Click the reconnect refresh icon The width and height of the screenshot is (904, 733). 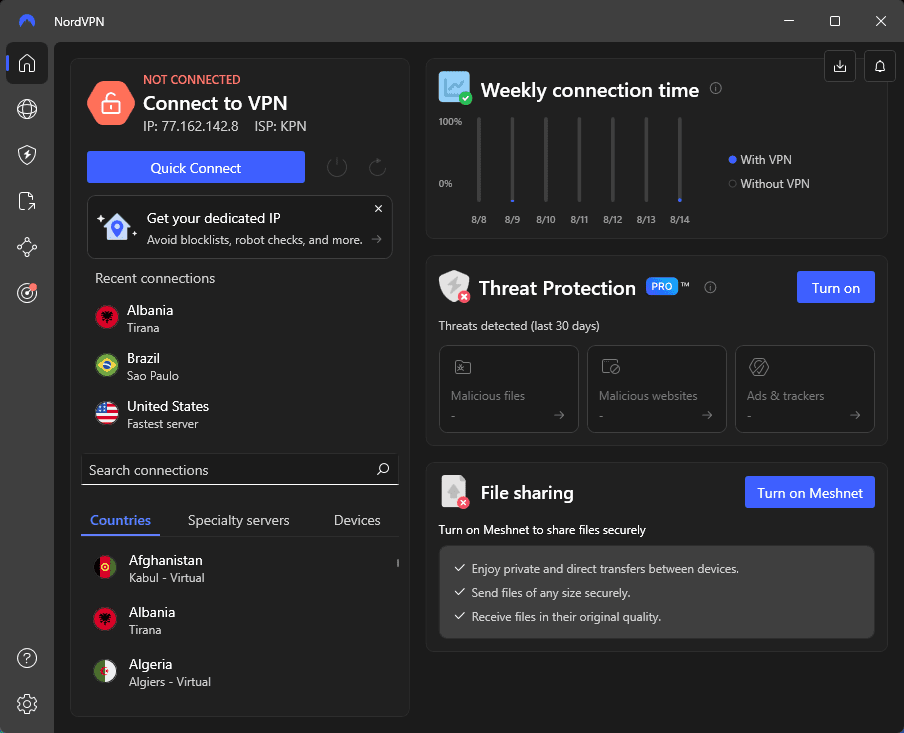(378, 167)
